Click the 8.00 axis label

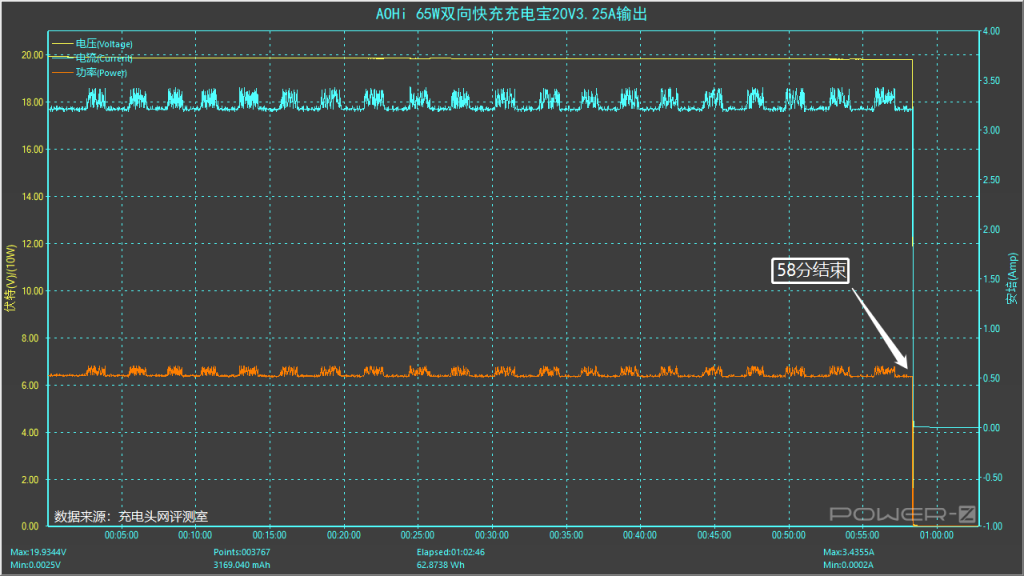click(x=29, y=338)
